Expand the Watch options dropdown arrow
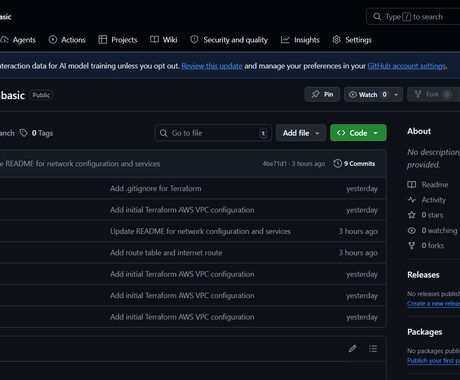This screenshot has height=380, width=460. pyautogui.click(x=396, y=95)
